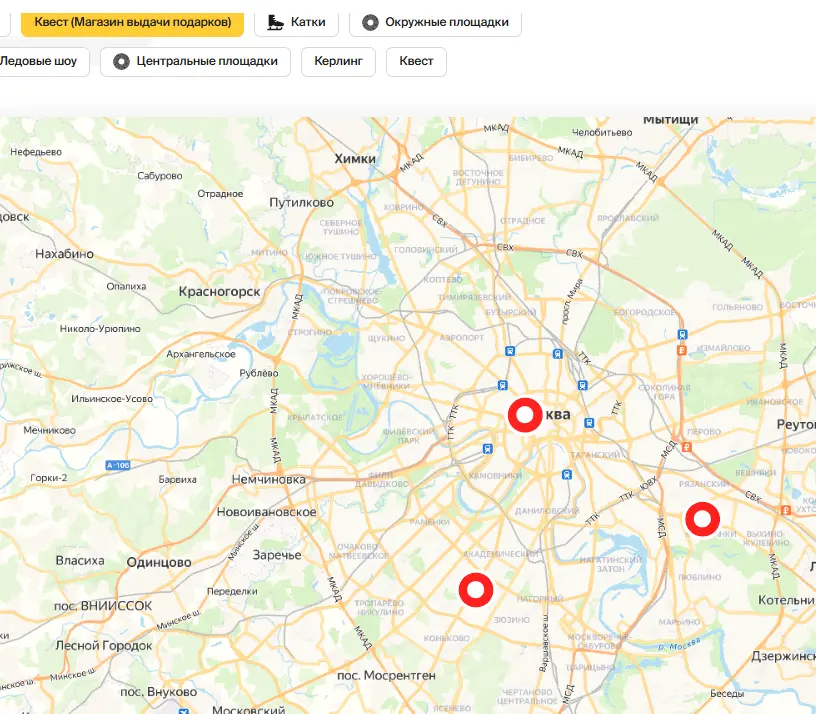Viewport: 816px width, 714px height.
Task: Click the Опалиха label on map
Action: tap(126, 286)
